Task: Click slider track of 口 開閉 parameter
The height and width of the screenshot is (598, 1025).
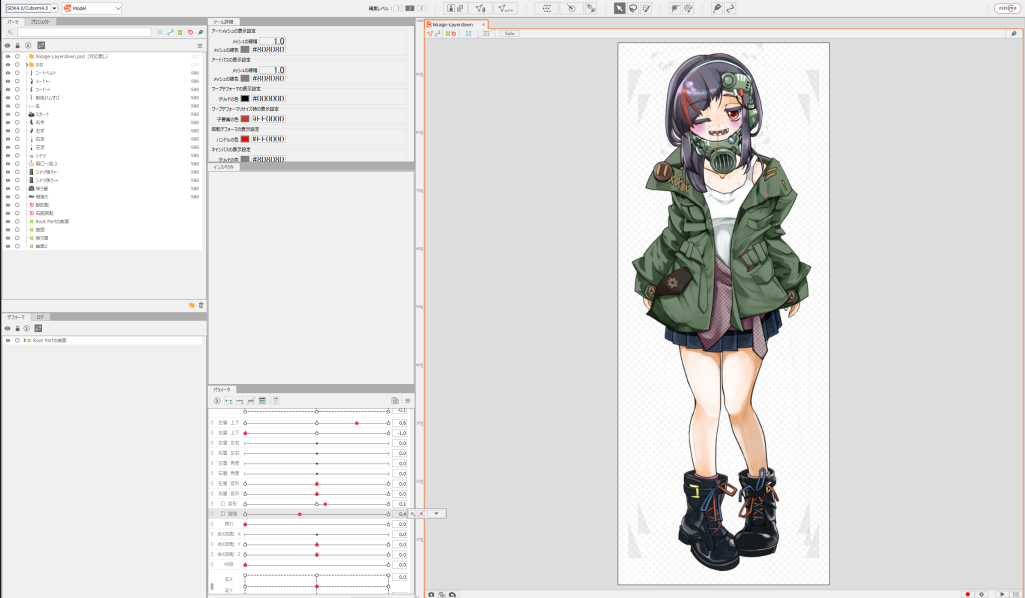Action: coord(317,514)
